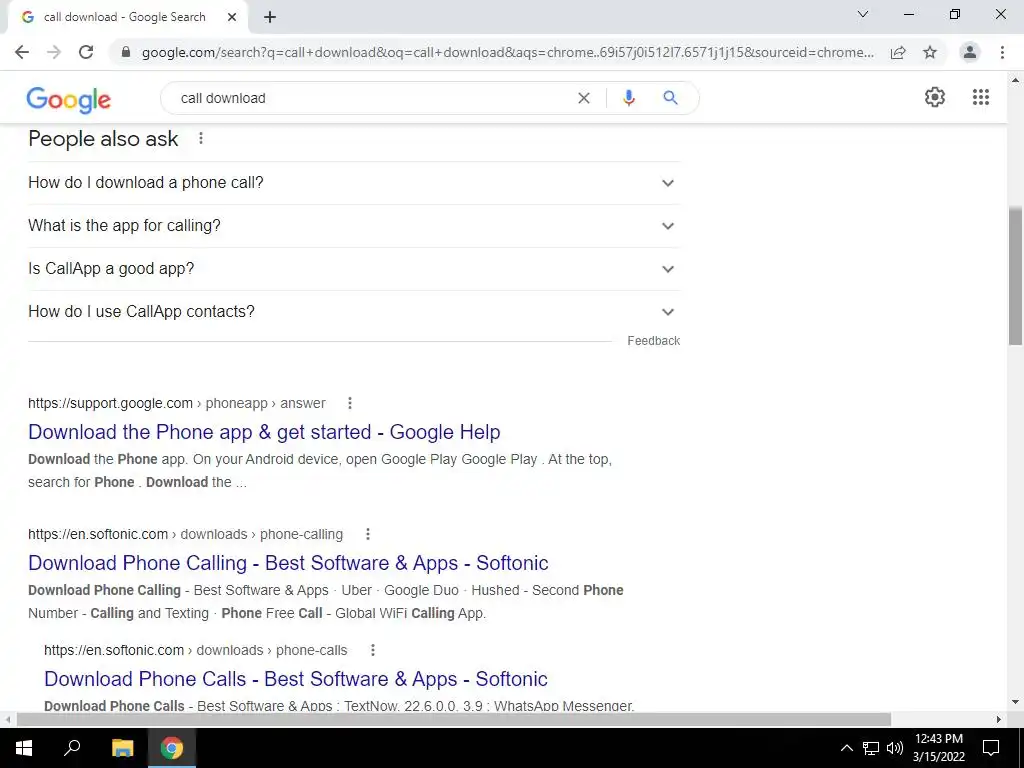Open File Explorer from the taskbar
1024x768 pixels.
click(x=122, y=748)
